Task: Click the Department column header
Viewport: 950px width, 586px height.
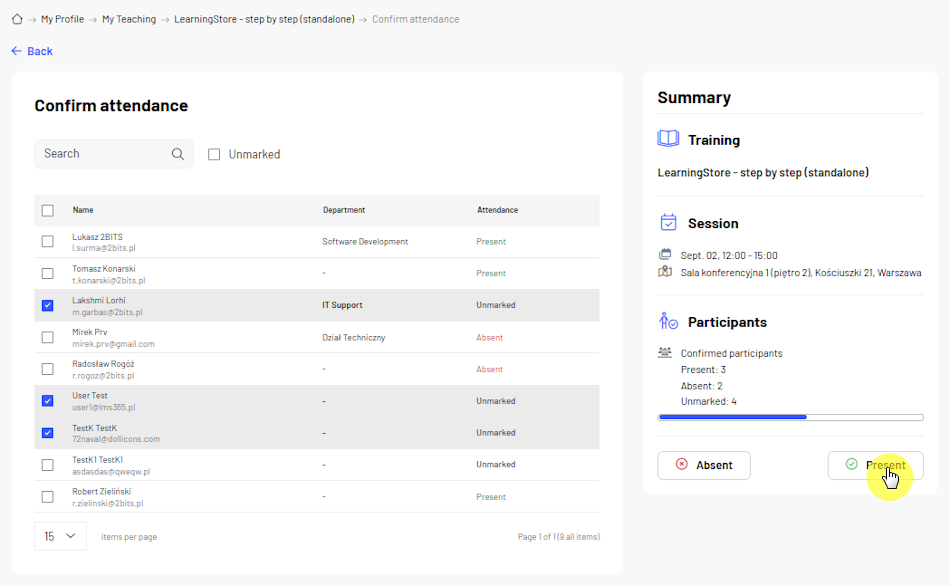Action: click(x=344, y=210)
